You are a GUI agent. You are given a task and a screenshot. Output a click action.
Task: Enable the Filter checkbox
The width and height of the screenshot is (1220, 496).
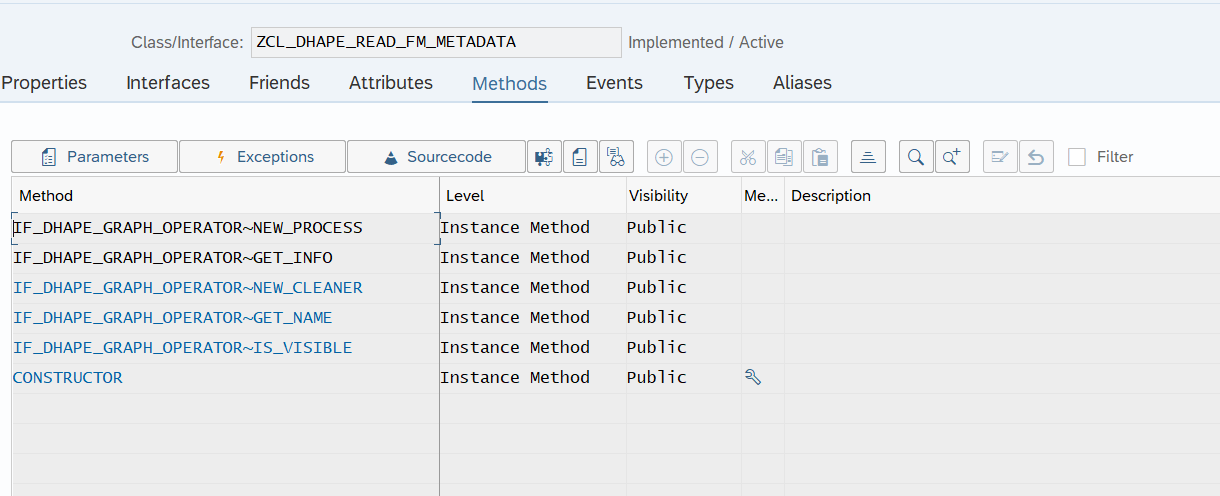pos(1077,157)
